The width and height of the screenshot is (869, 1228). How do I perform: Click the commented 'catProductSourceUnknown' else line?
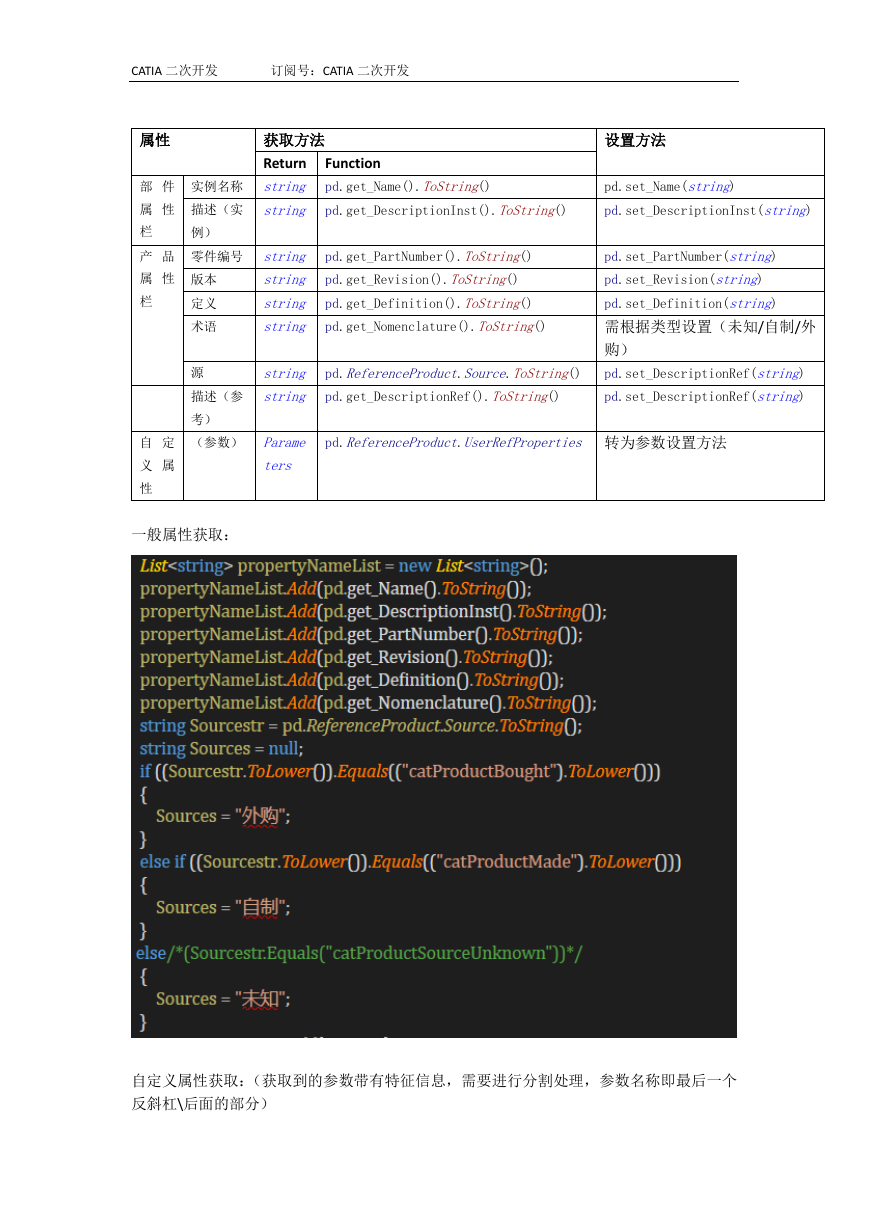click(359, 954)
